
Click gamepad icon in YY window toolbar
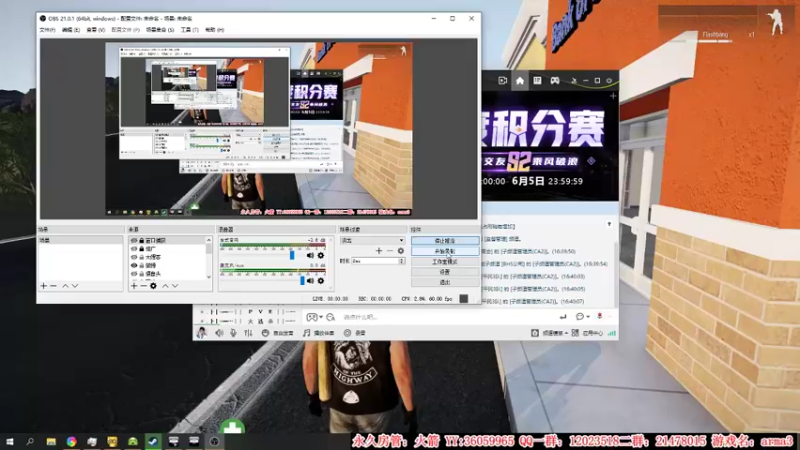click(555, 81)
